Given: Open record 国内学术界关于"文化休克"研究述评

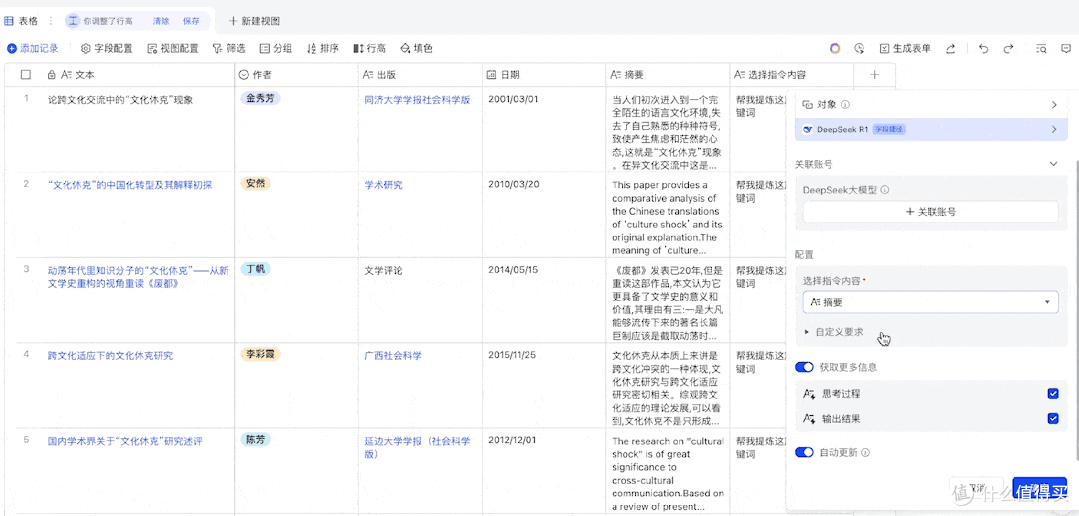Looking at the screenshot, I should [x=125, y=440].
